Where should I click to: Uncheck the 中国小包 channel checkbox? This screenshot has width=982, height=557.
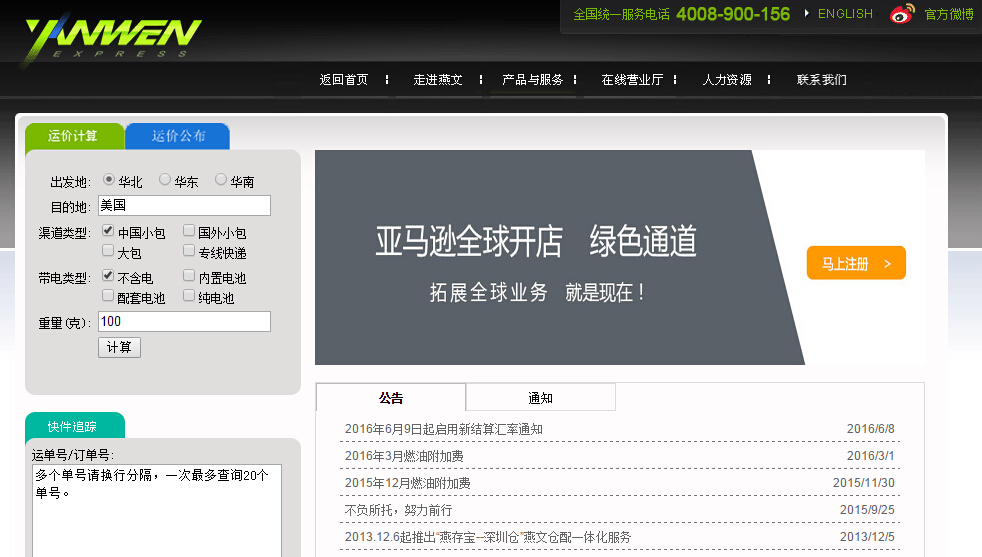point(108,231)
